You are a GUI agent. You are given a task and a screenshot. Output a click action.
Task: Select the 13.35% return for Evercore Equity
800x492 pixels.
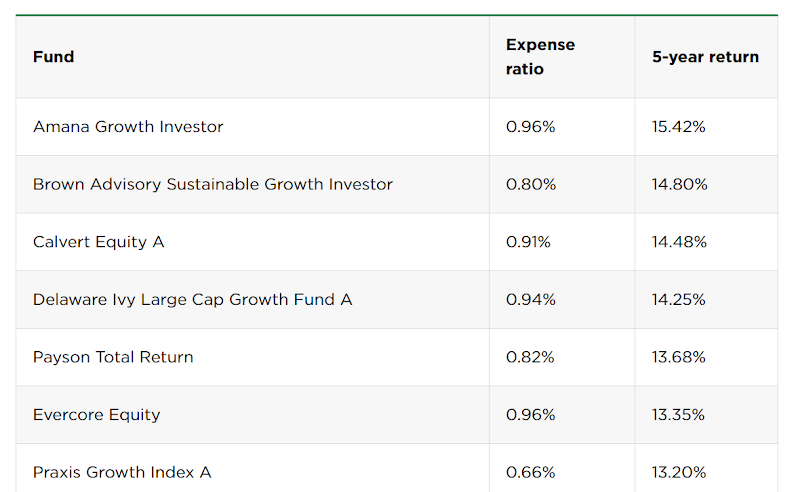(x=679, y=414)
